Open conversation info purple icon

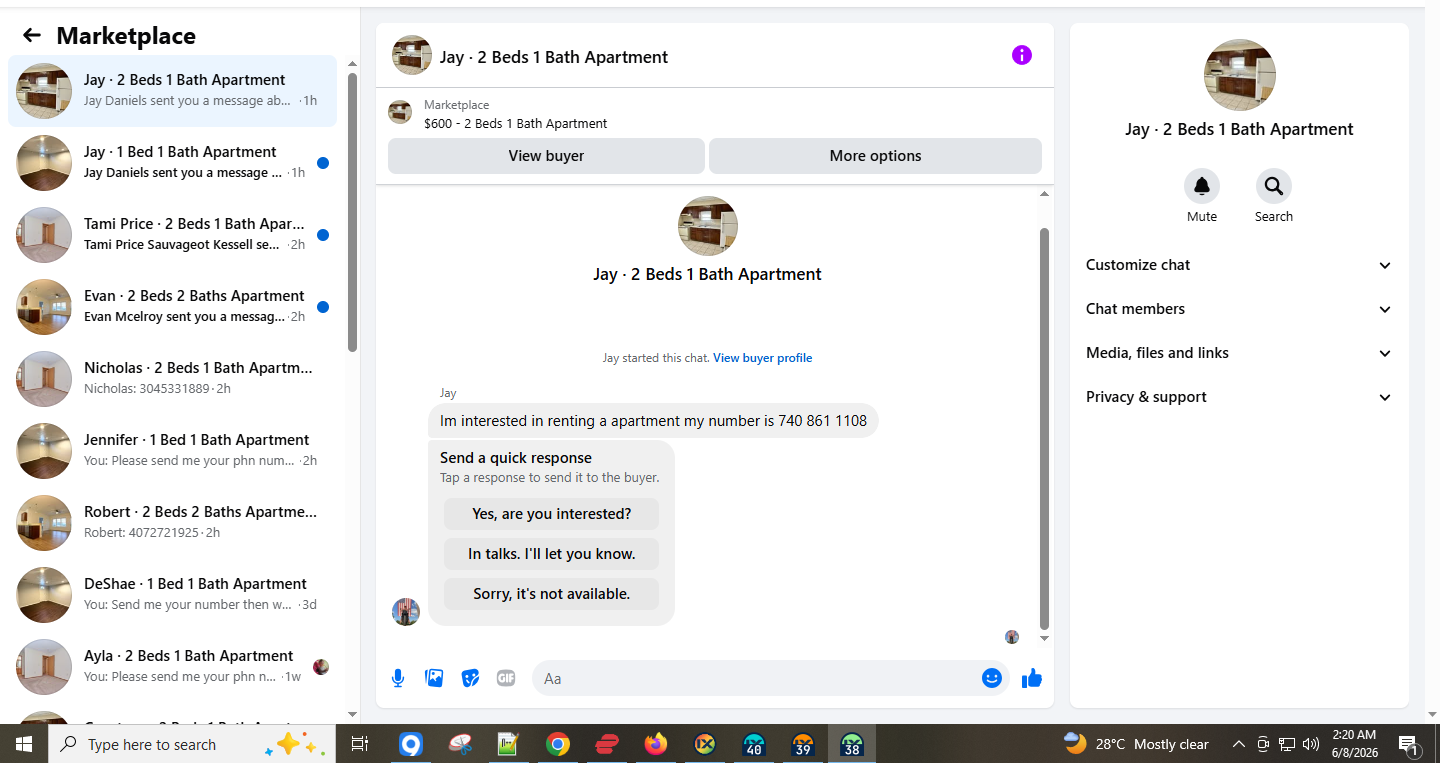[1021, 55]
